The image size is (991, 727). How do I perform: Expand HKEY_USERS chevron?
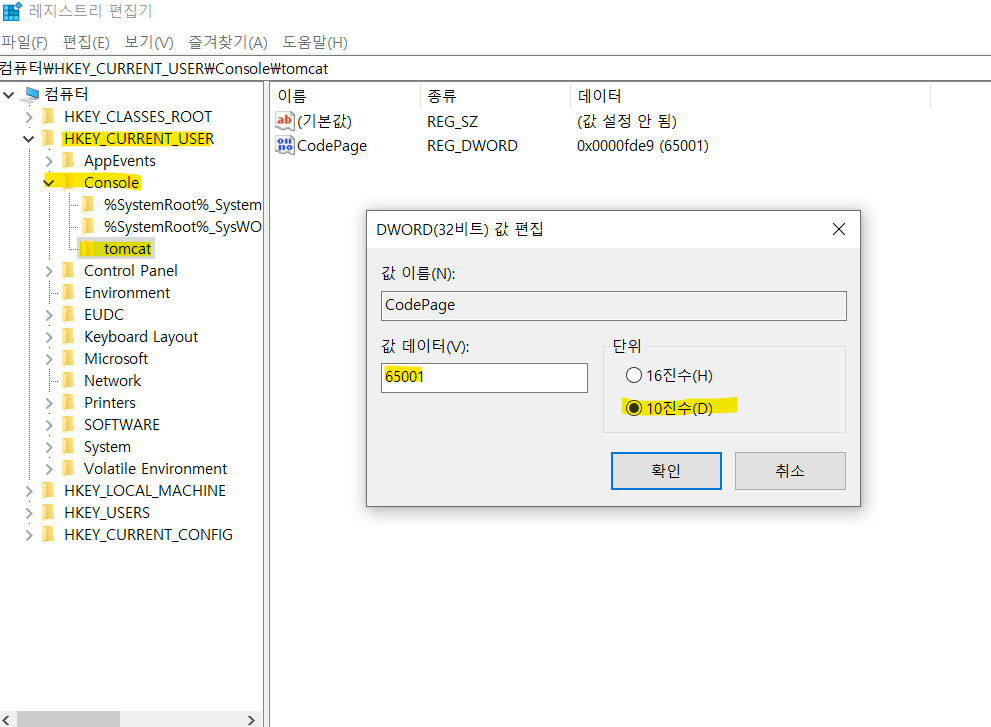coord(29,513)
